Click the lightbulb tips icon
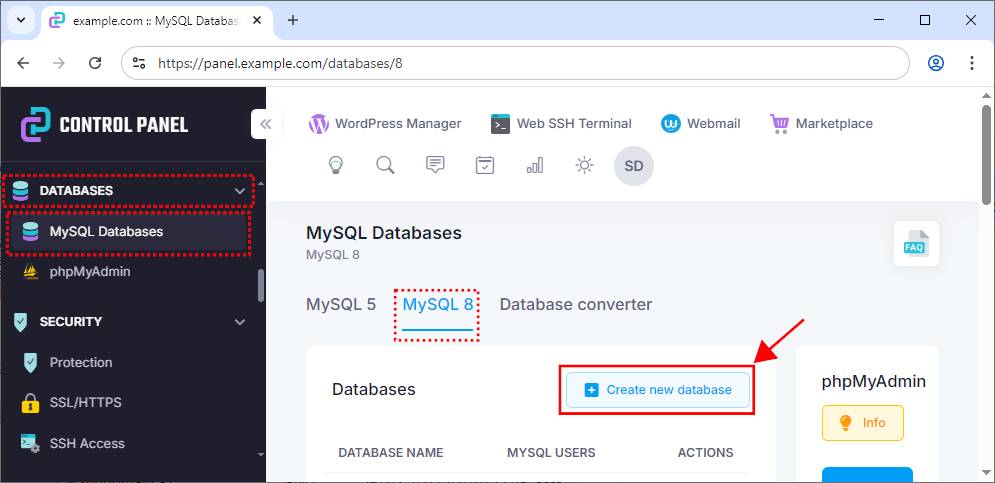 (x=336, y=166)
